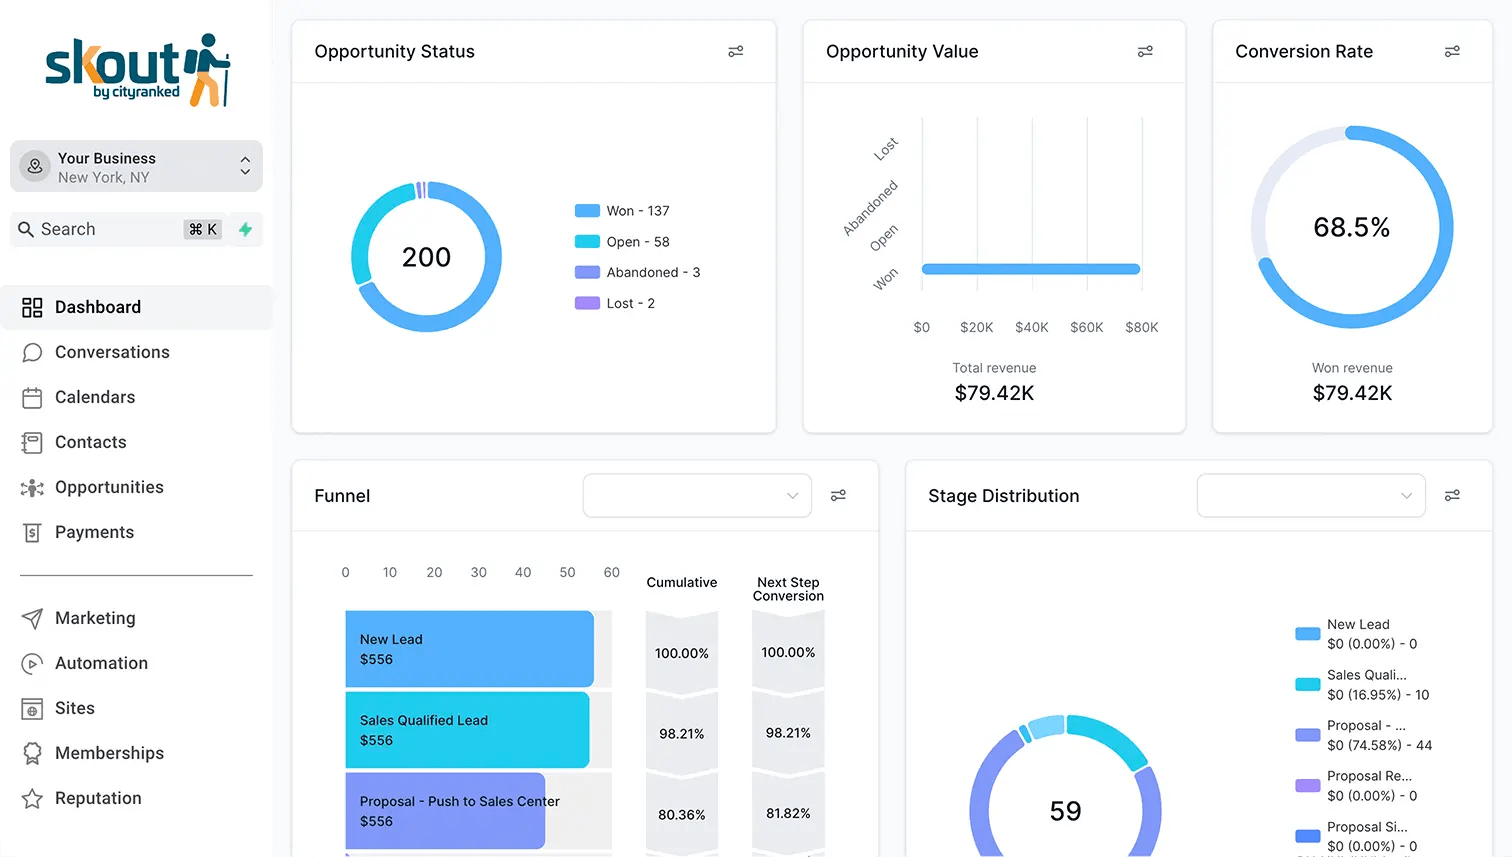This screenshot has height=857, width=1512.
Task: Open the Stage Distribution pipeline dropdown
Action: (1311, 495)
